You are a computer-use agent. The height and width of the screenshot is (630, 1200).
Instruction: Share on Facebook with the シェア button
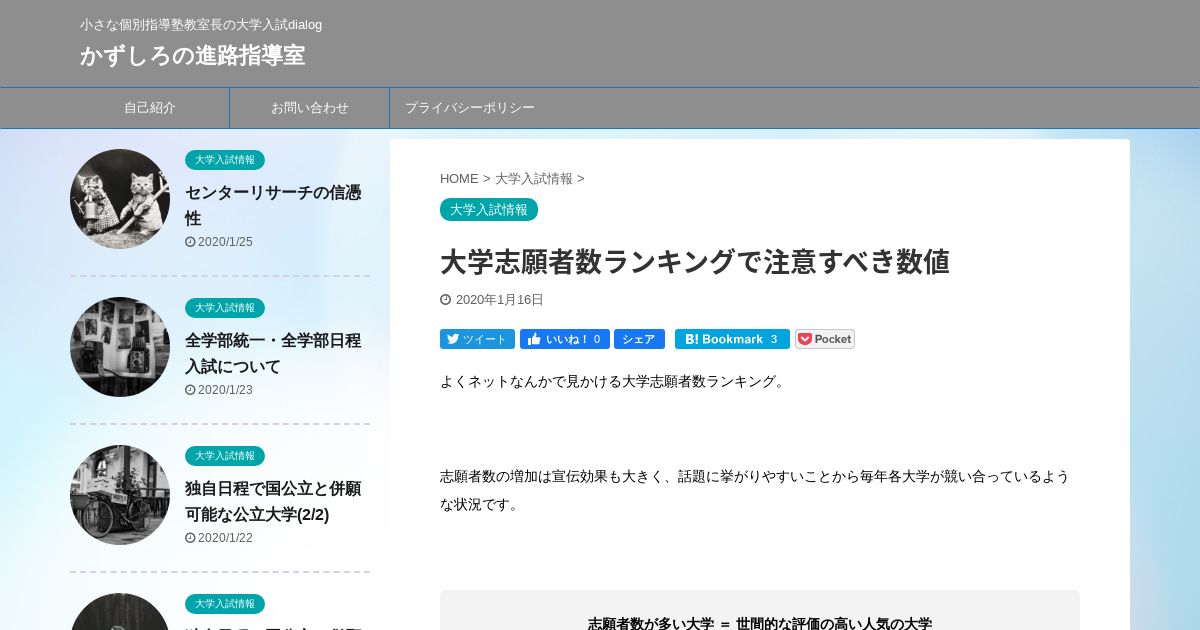click(639, 339)
